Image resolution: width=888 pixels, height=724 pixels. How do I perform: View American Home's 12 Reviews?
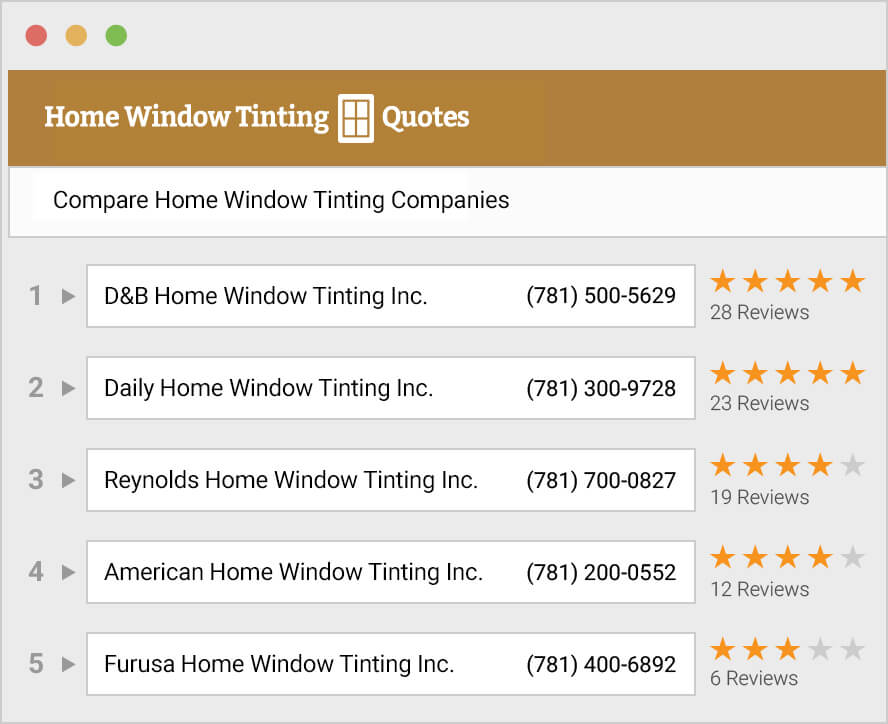(x=759, y=589)
